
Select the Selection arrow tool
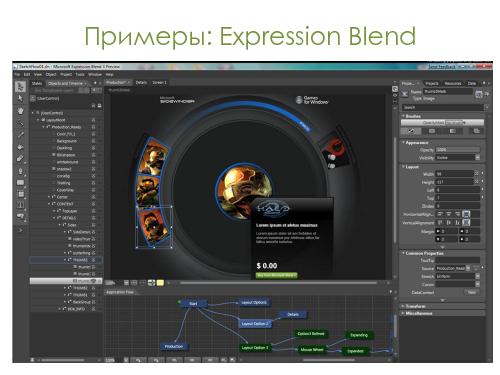pyautogui.click(x=21, y=87)
